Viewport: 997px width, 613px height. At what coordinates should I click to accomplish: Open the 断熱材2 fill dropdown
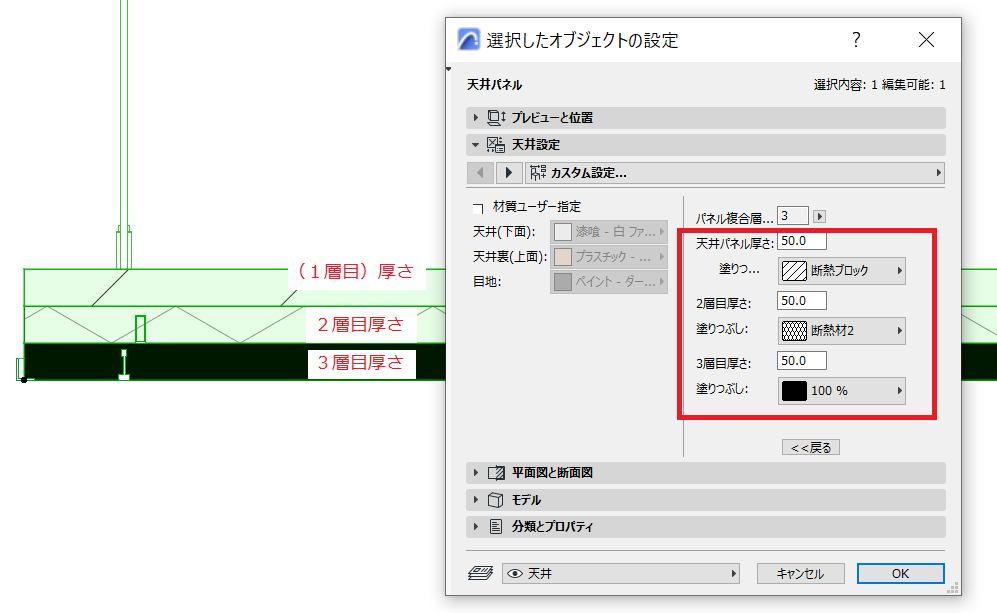click(x=842, y=331)
